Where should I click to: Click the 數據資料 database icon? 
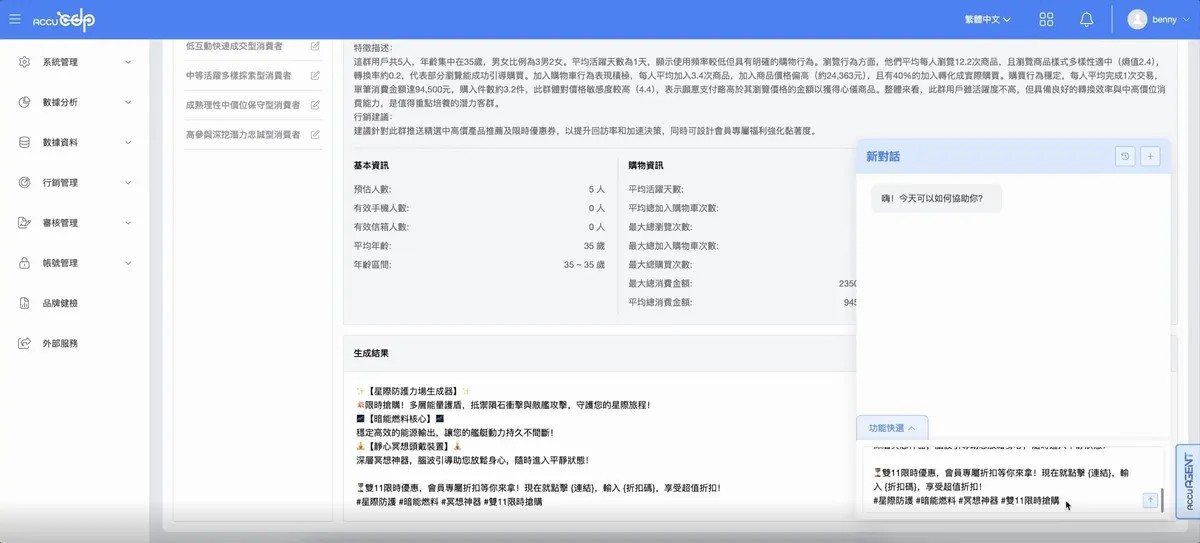(x=24, y=142)
